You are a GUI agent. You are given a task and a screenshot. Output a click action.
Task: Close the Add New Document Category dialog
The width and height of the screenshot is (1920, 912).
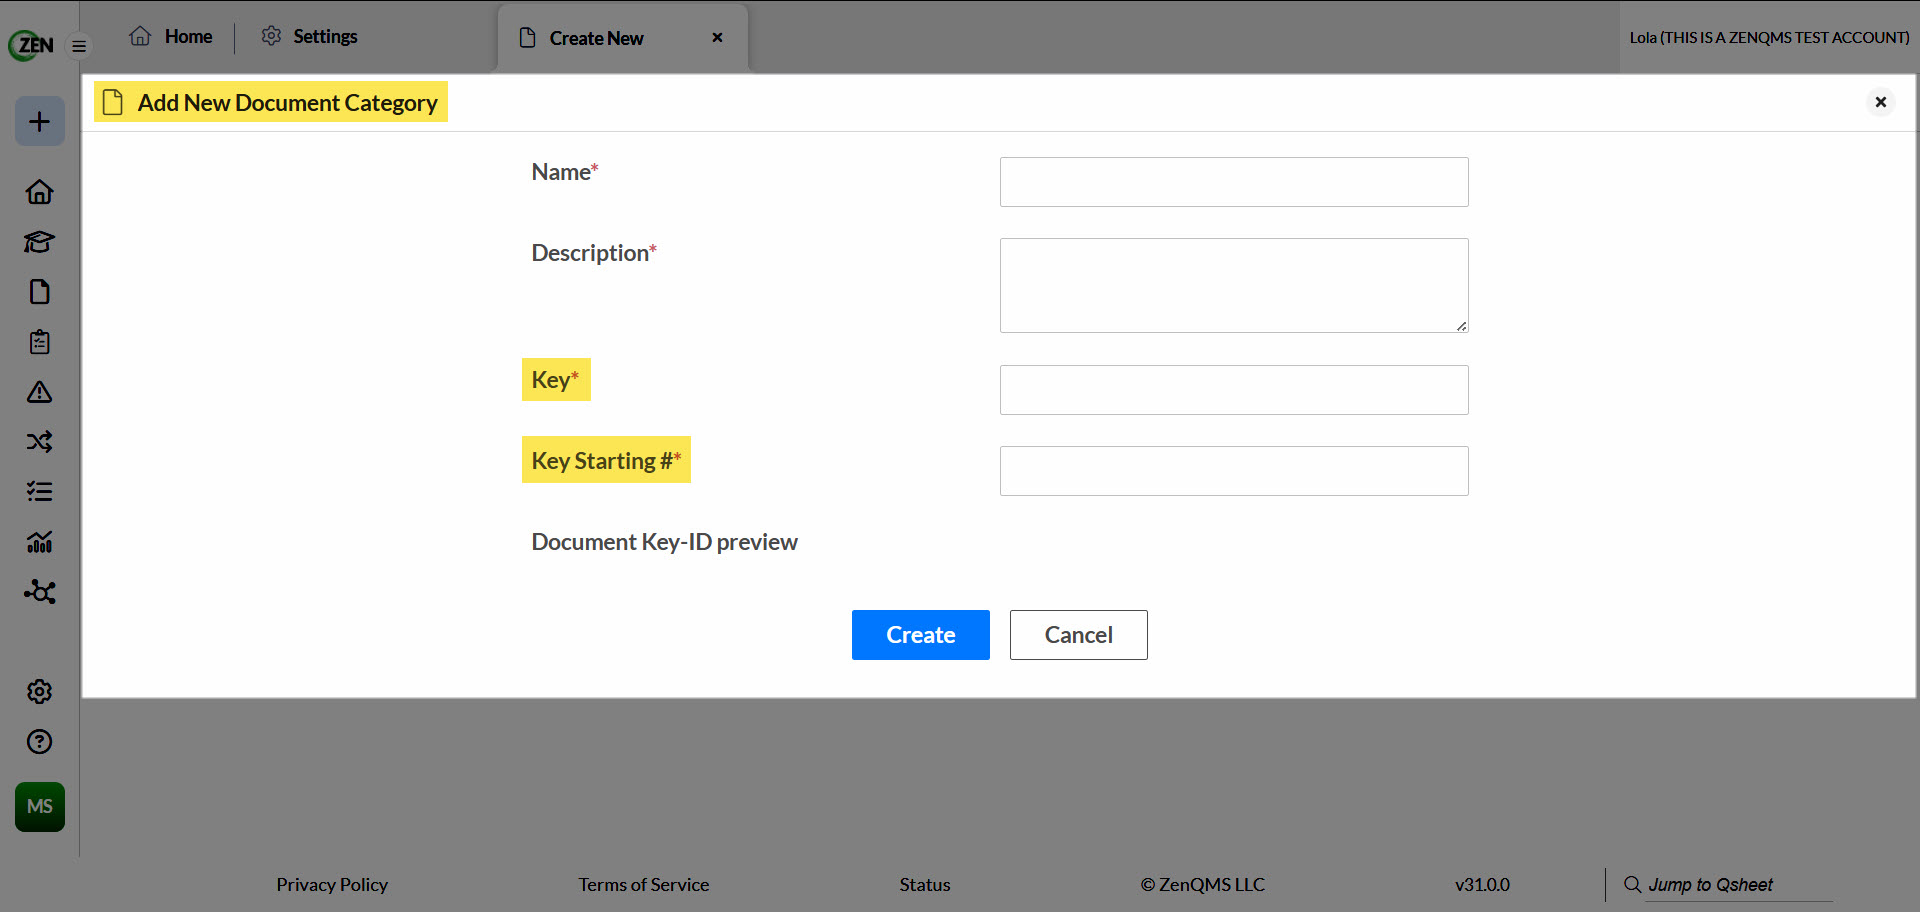coord(1880,102)
